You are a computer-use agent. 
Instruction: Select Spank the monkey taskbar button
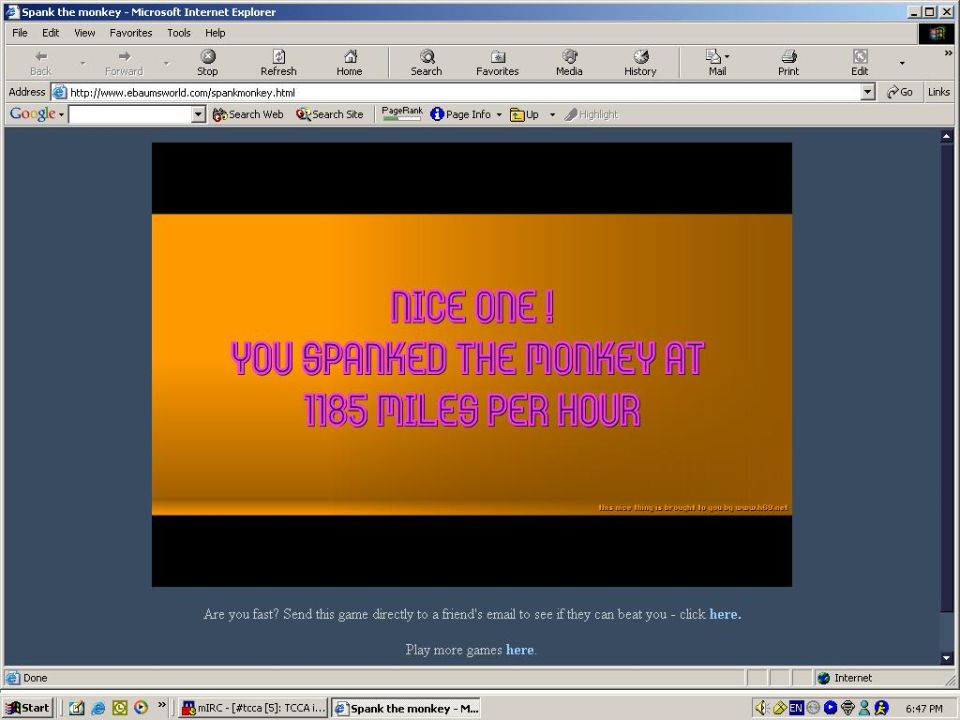406,708
